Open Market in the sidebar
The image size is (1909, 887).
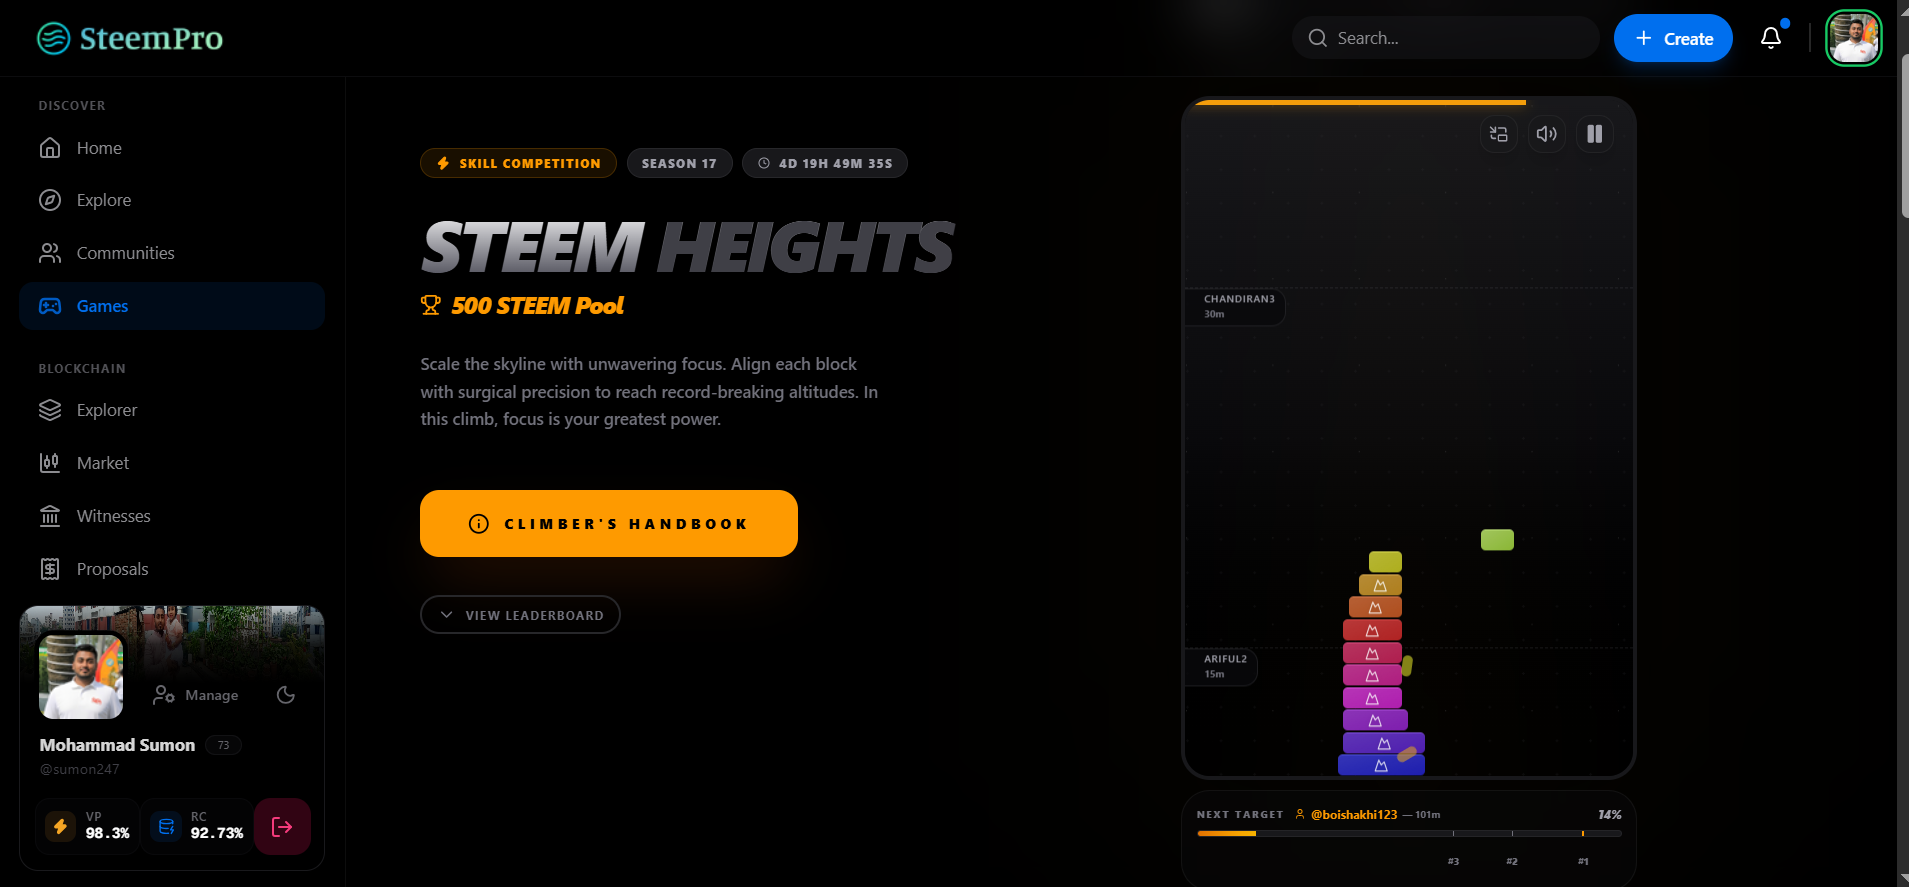click(x=172, y=463)
